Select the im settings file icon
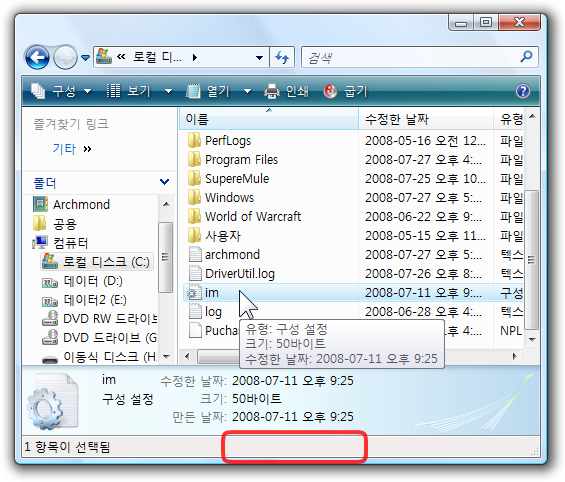Viewport: 565px width, 482px height. click(x=193, y=293)
